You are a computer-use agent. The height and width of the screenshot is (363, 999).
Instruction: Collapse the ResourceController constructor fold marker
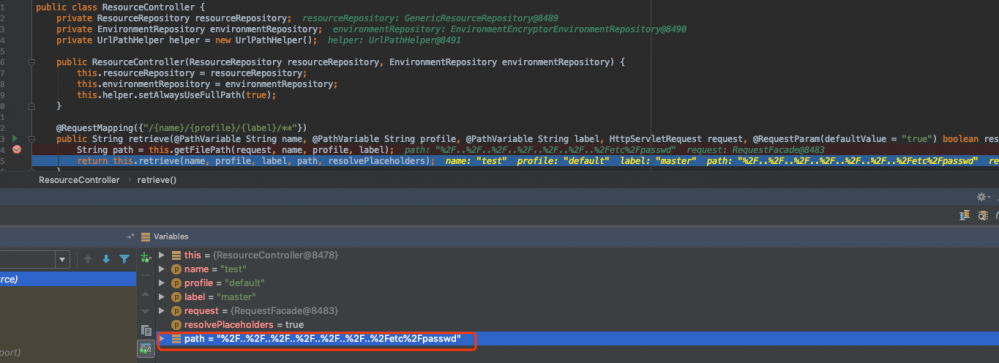[x=31, y=62]
